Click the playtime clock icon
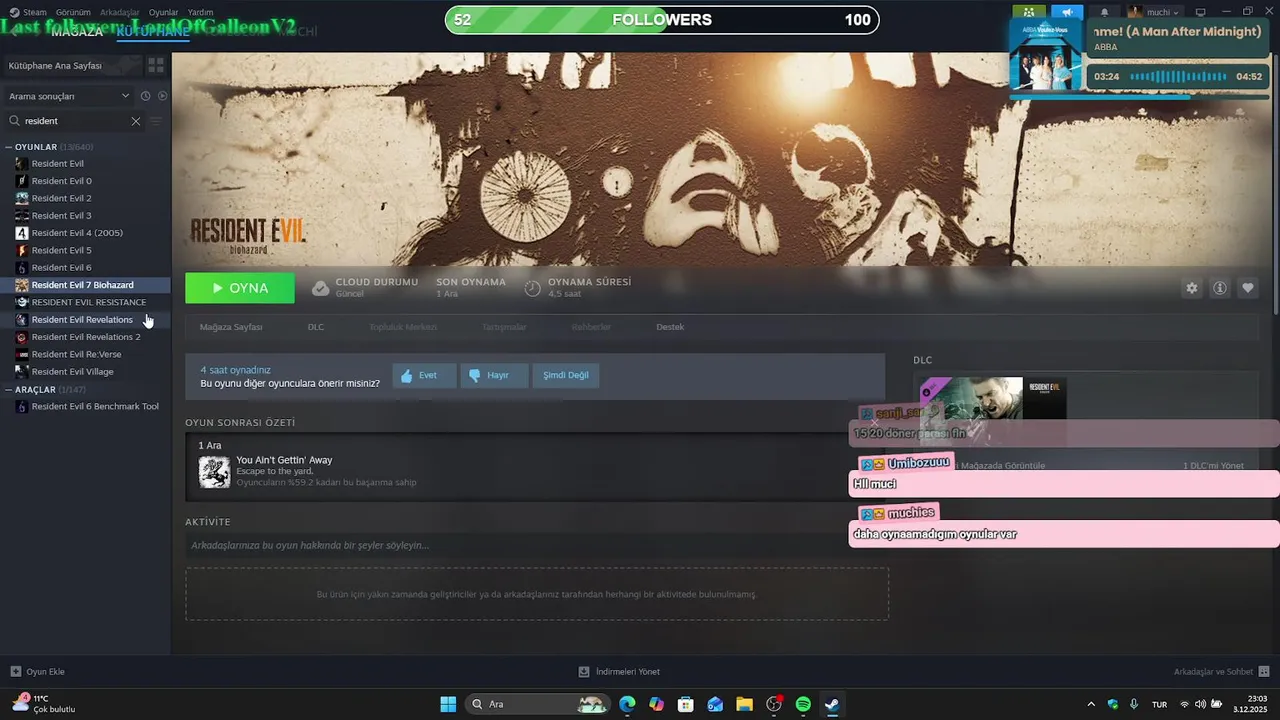The width and height of the screenshot is (1280, 720). [533, 288]
